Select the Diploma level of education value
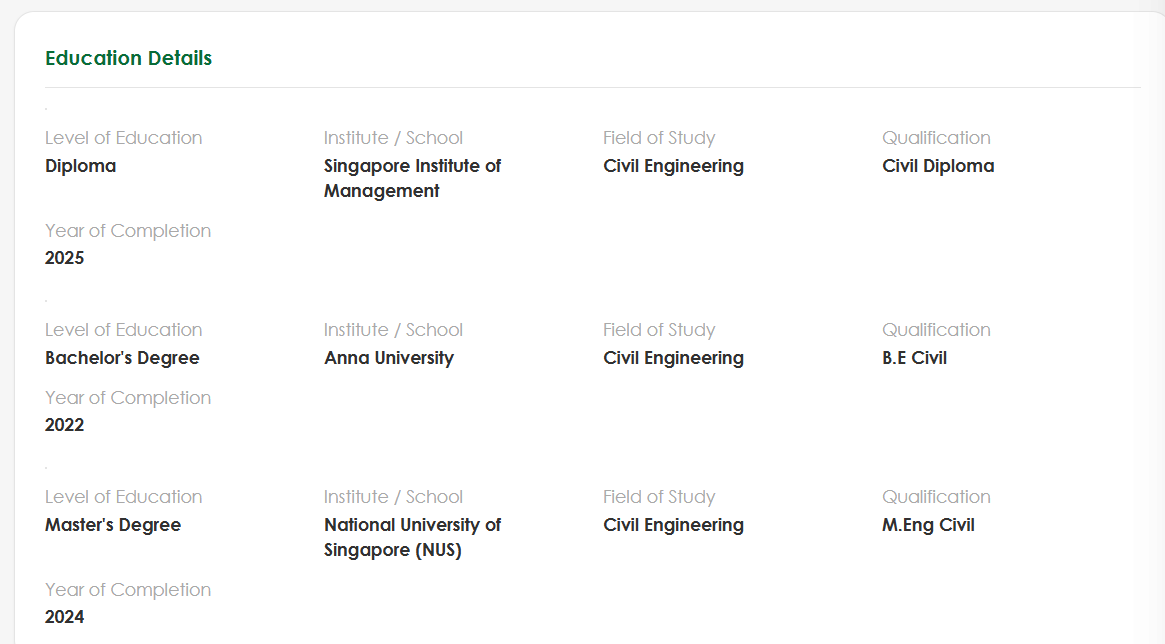This screenshot has width=1165, height=644. pos(80,166)
